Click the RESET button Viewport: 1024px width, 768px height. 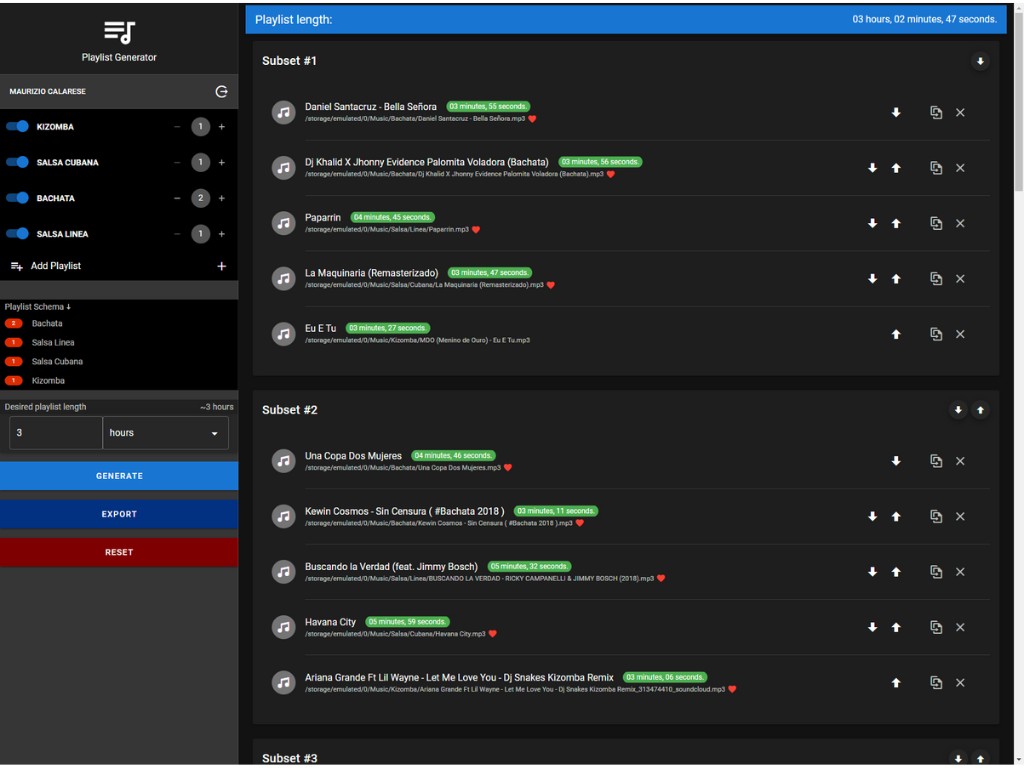tap(119, 552)
